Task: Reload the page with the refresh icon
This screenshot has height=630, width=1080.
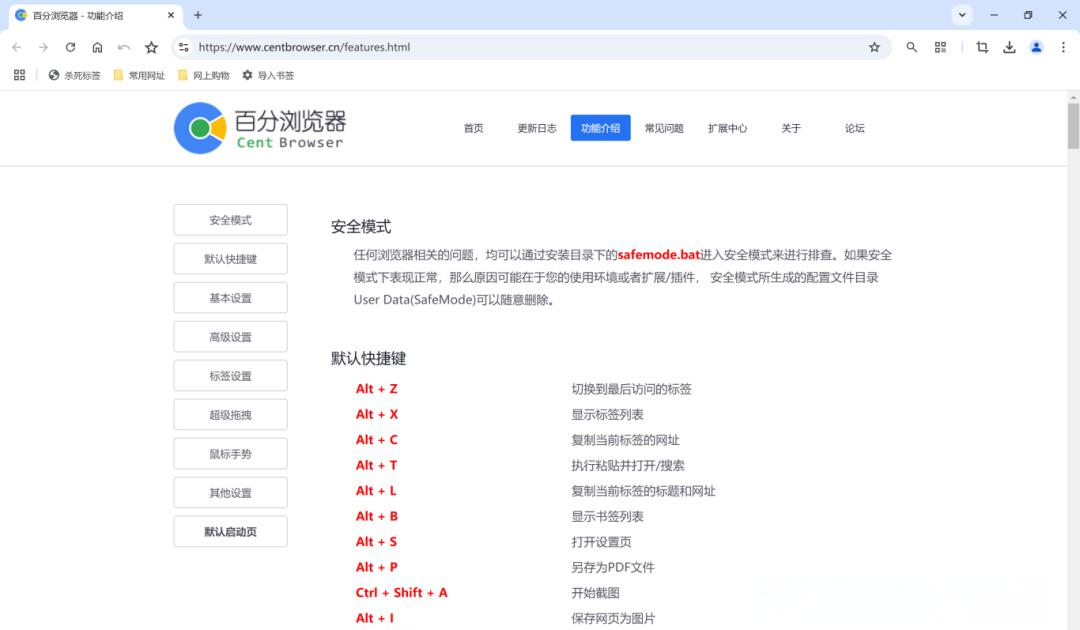Action: (x=70, y=47)
